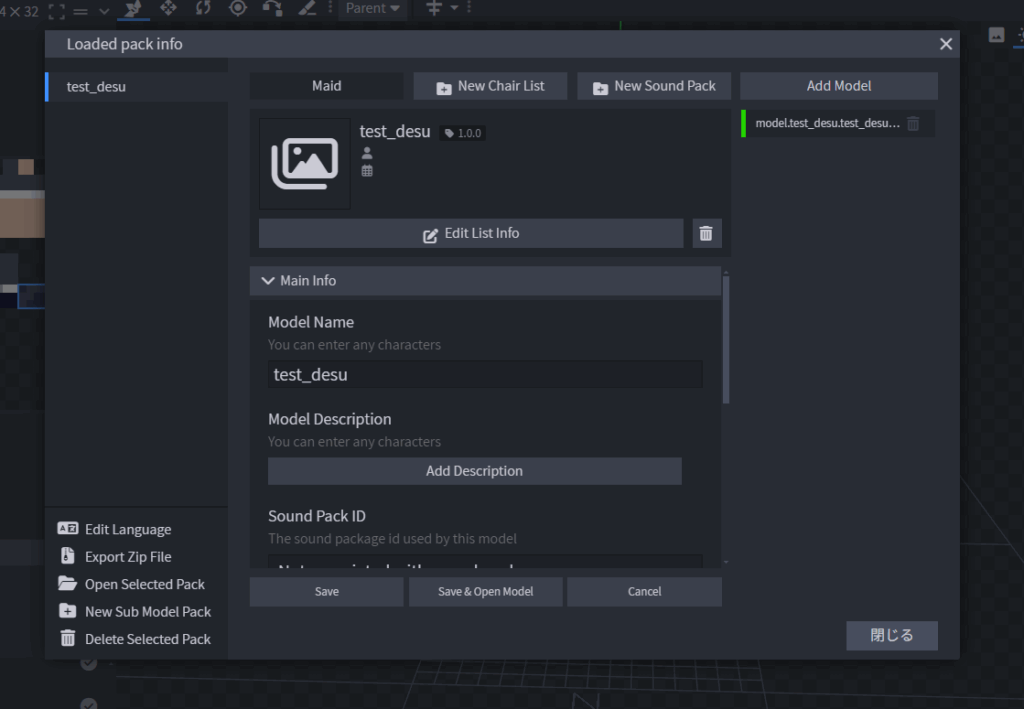The height and width of the screenshot is (709, 1024).
Task: Click the trash icon beside Edit List Info
Action: (x=706, y=233)
